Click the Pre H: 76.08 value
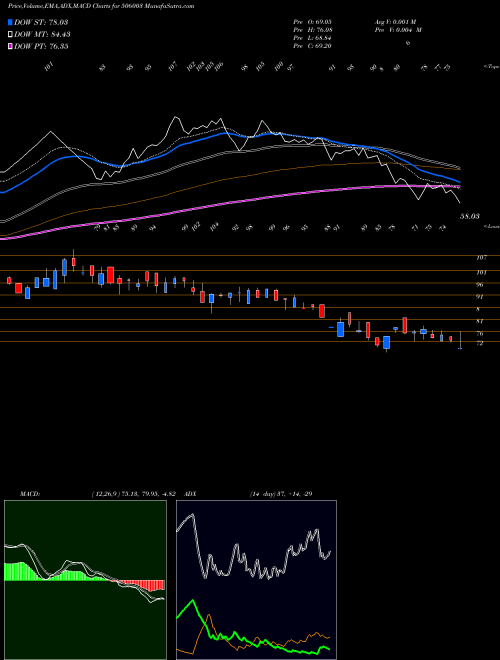 coord(312,30)
